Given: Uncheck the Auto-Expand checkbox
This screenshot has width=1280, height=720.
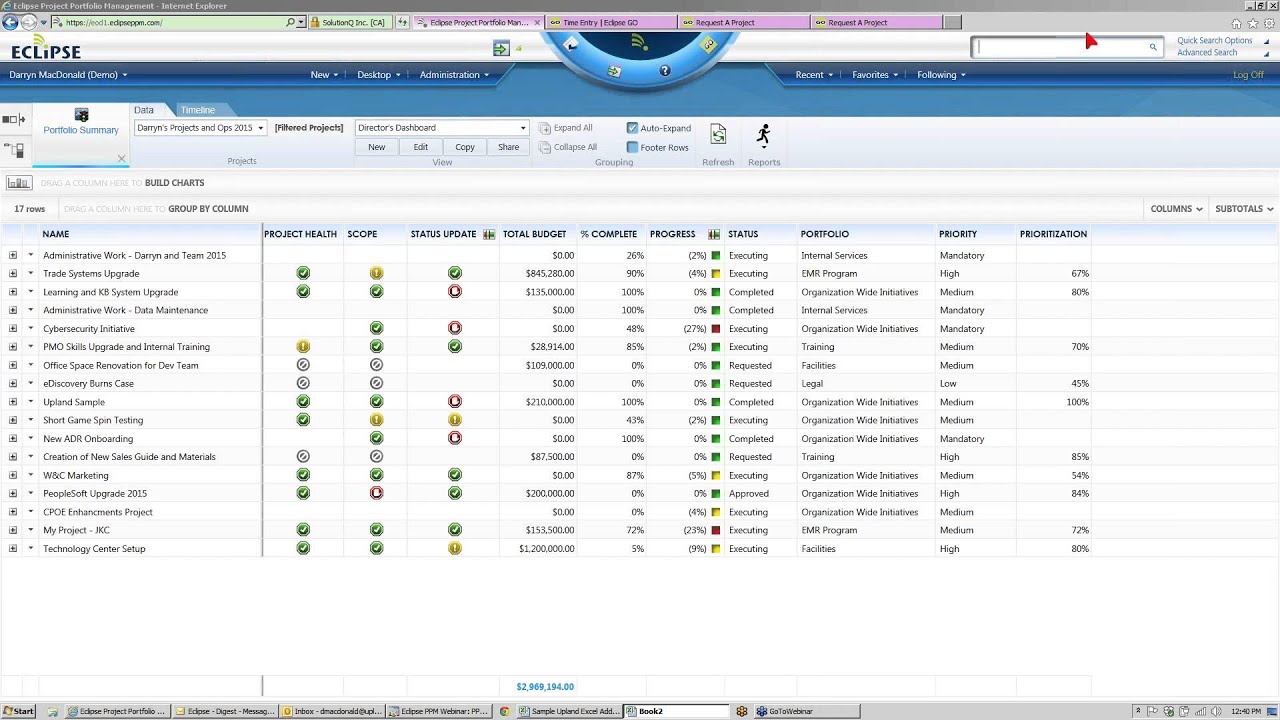Looking at the screenshot, I should (632, 128).
